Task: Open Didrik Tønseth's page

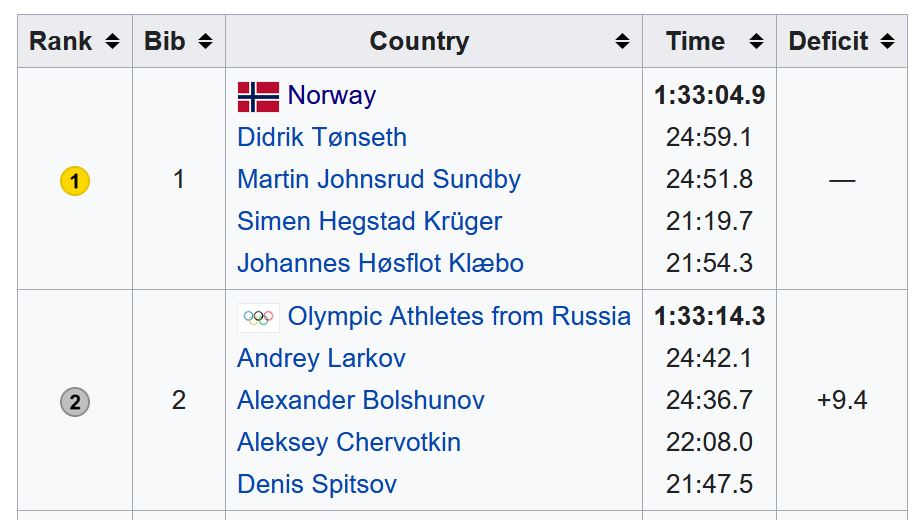Action: (322, 138)
